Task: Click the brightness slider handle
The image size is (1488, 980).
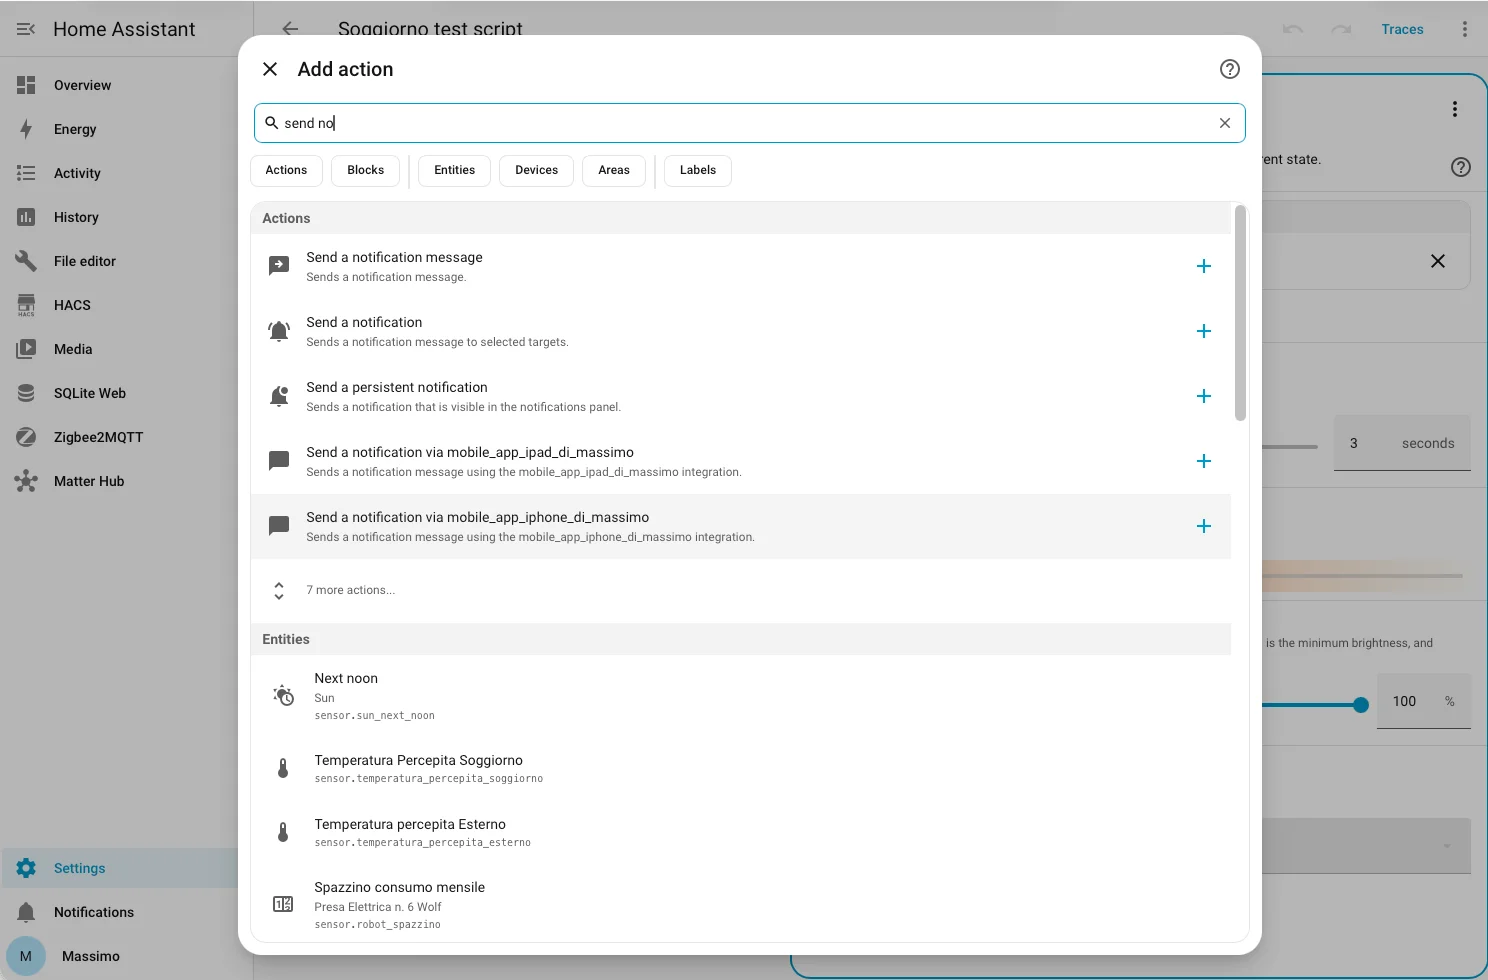Action: point(1361,705)
